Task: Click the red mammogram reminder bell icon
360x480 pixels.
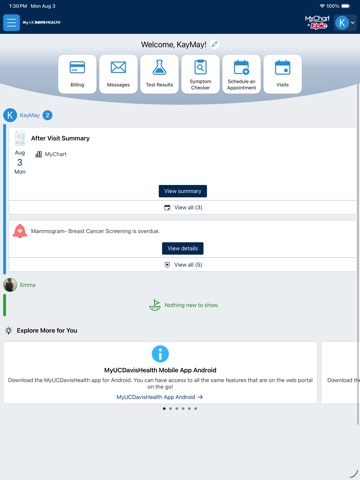Action: (20, 231)
